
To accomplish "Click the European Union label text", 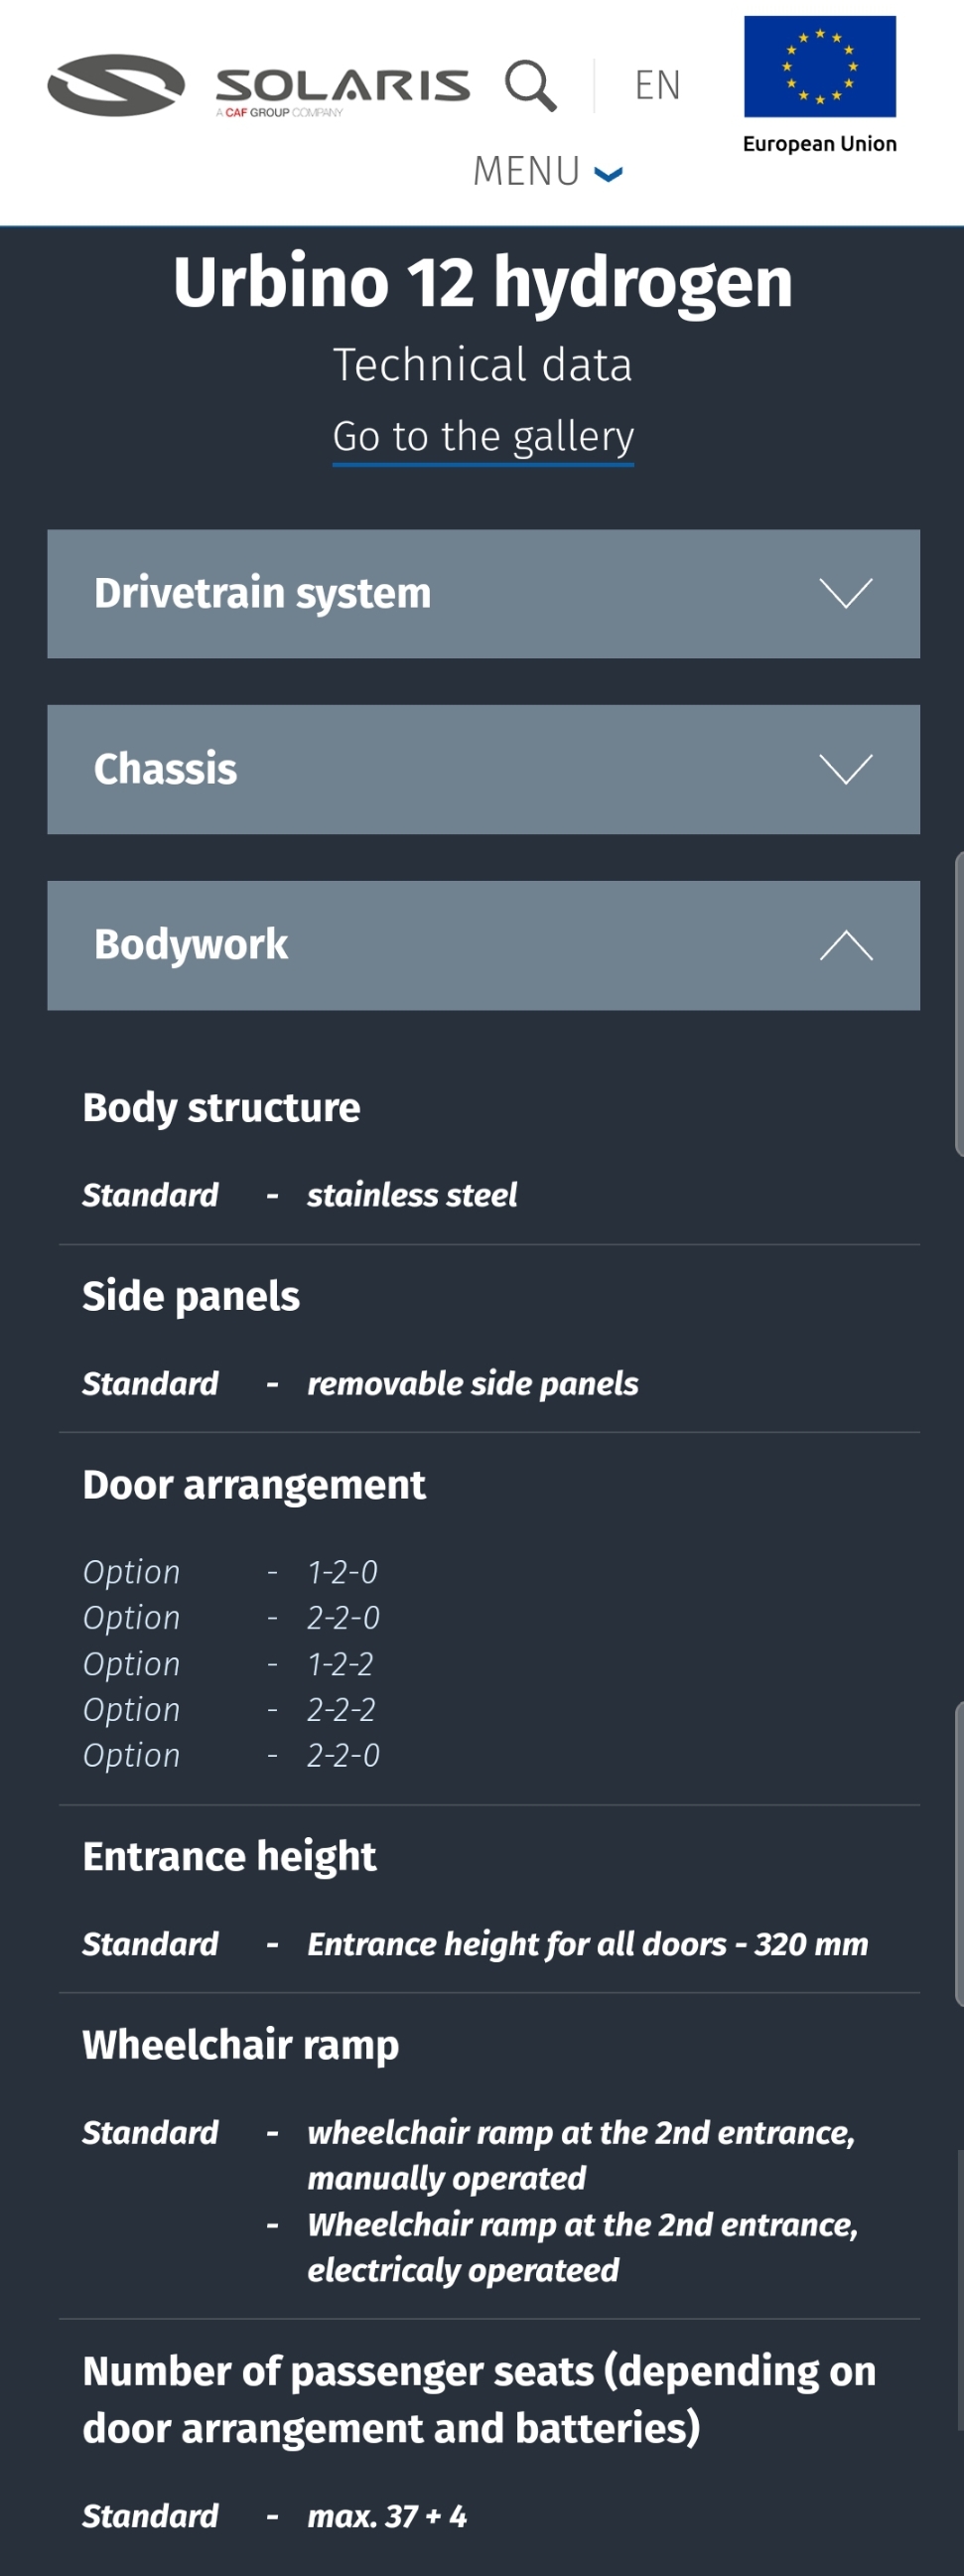I will [x=819, y=144].
